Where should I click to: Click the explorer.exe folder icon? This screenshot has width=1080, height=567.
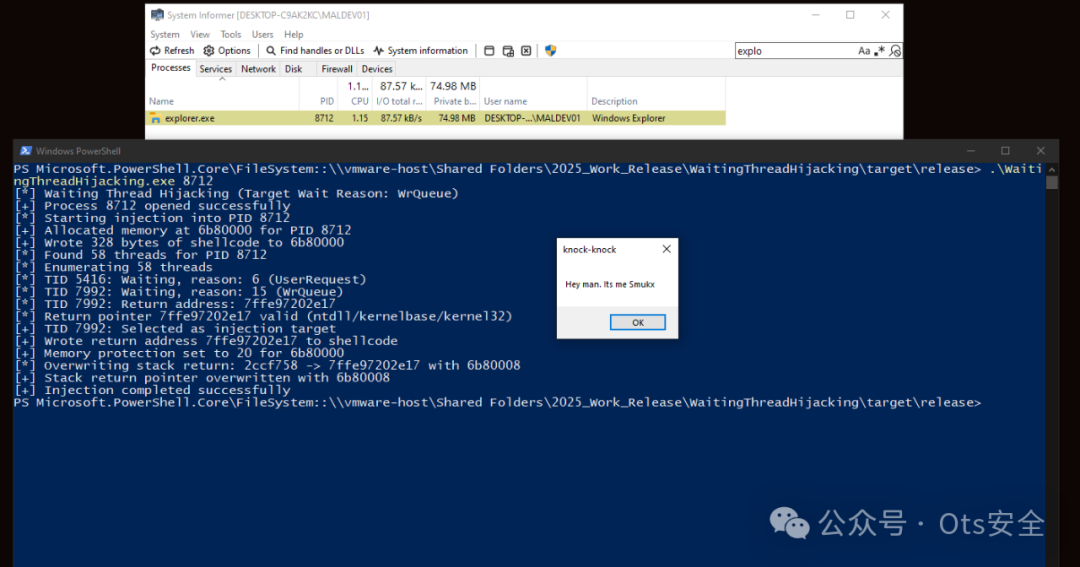pyautogui.click(x=155, y=118)
